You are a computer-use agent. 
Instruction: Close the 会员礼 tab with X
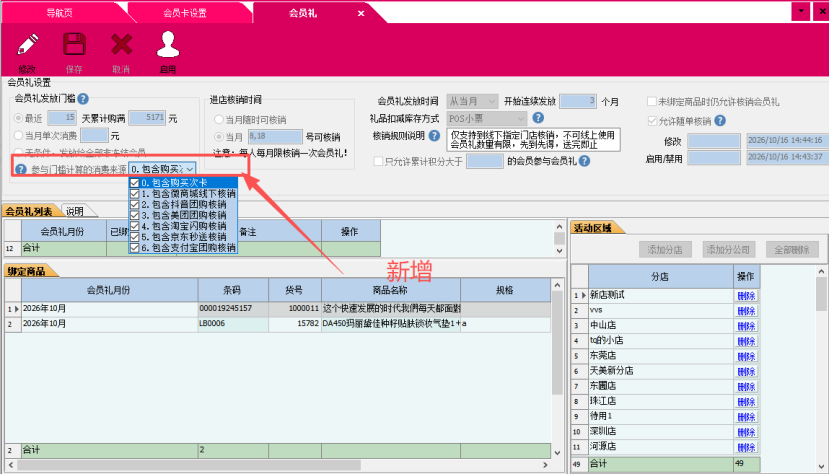[361, 13]
